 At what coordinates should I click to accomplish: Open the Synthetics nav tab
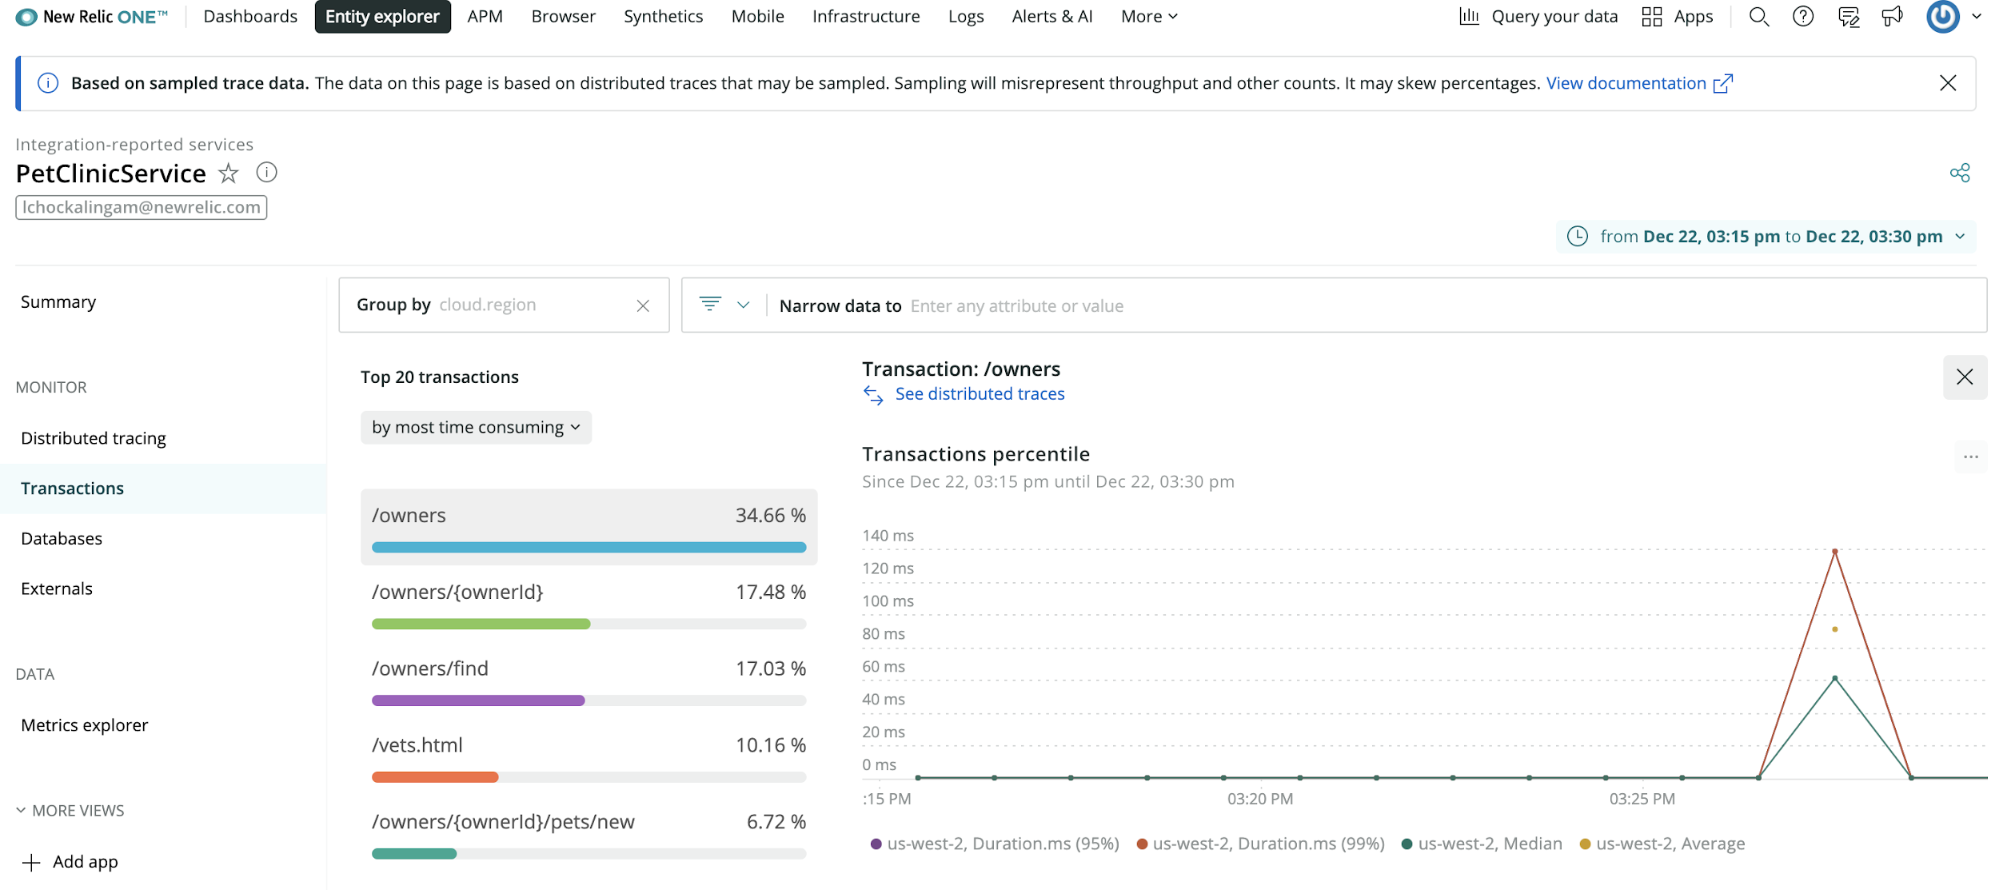[663, 16]
